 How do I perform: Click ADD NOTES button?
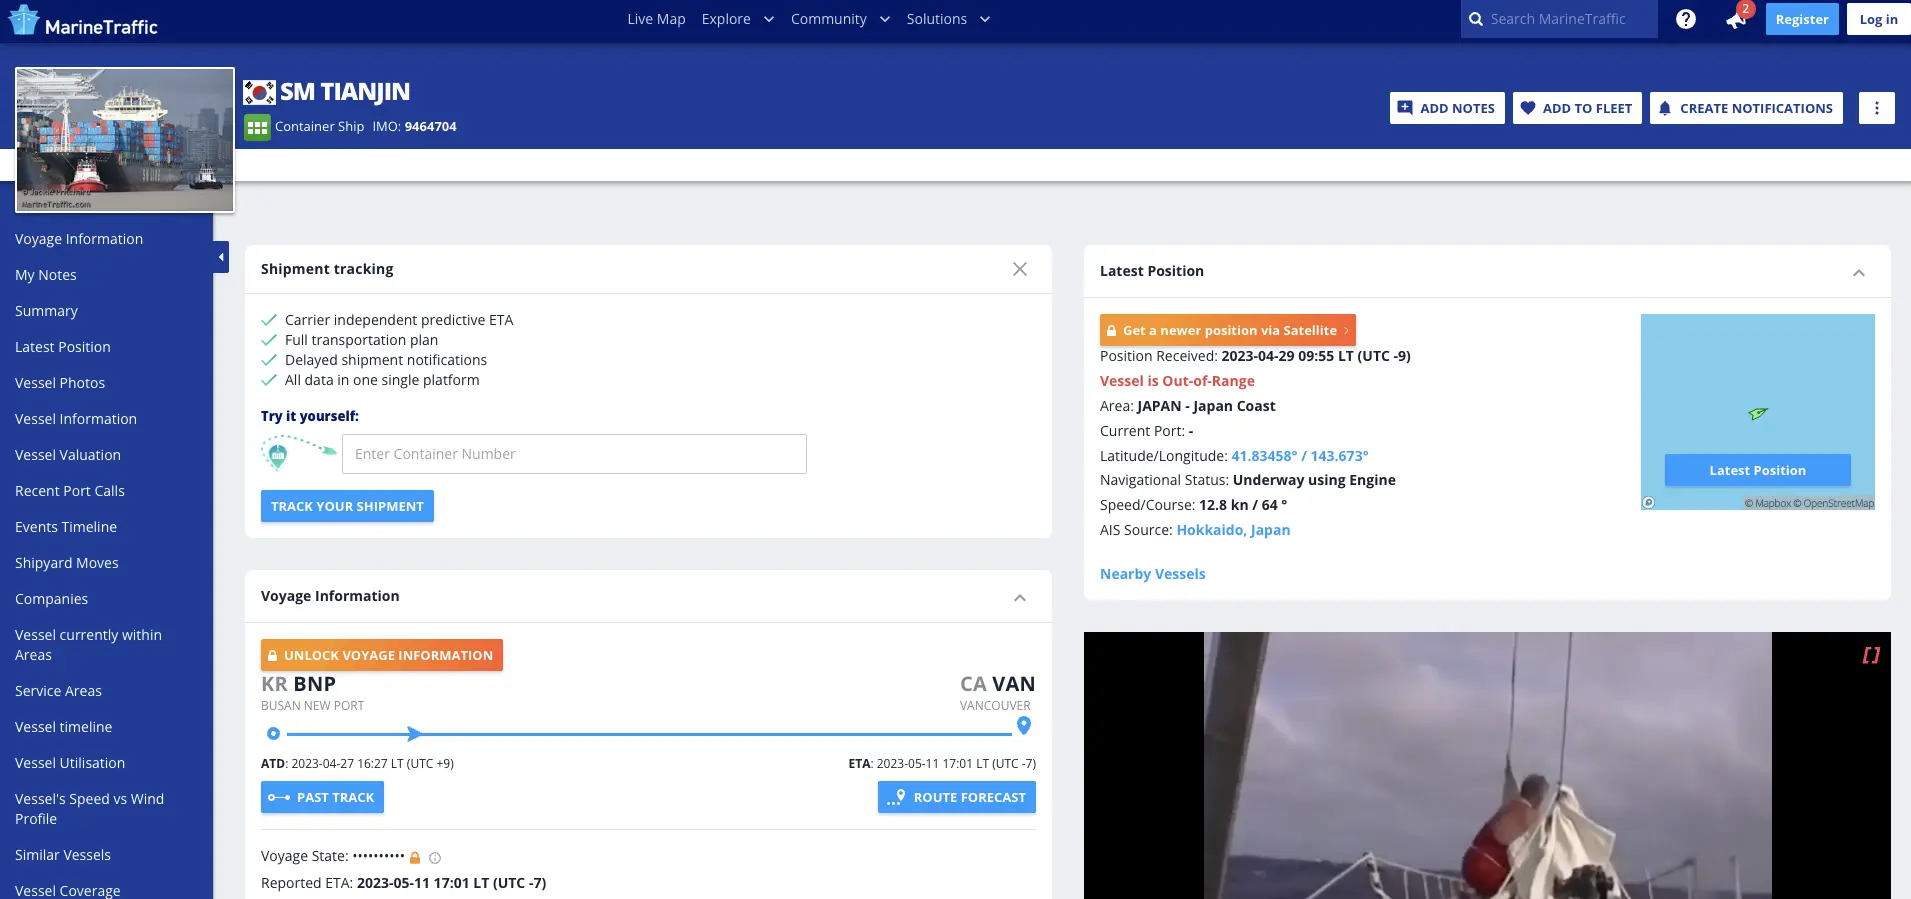tap(1447, 108)
